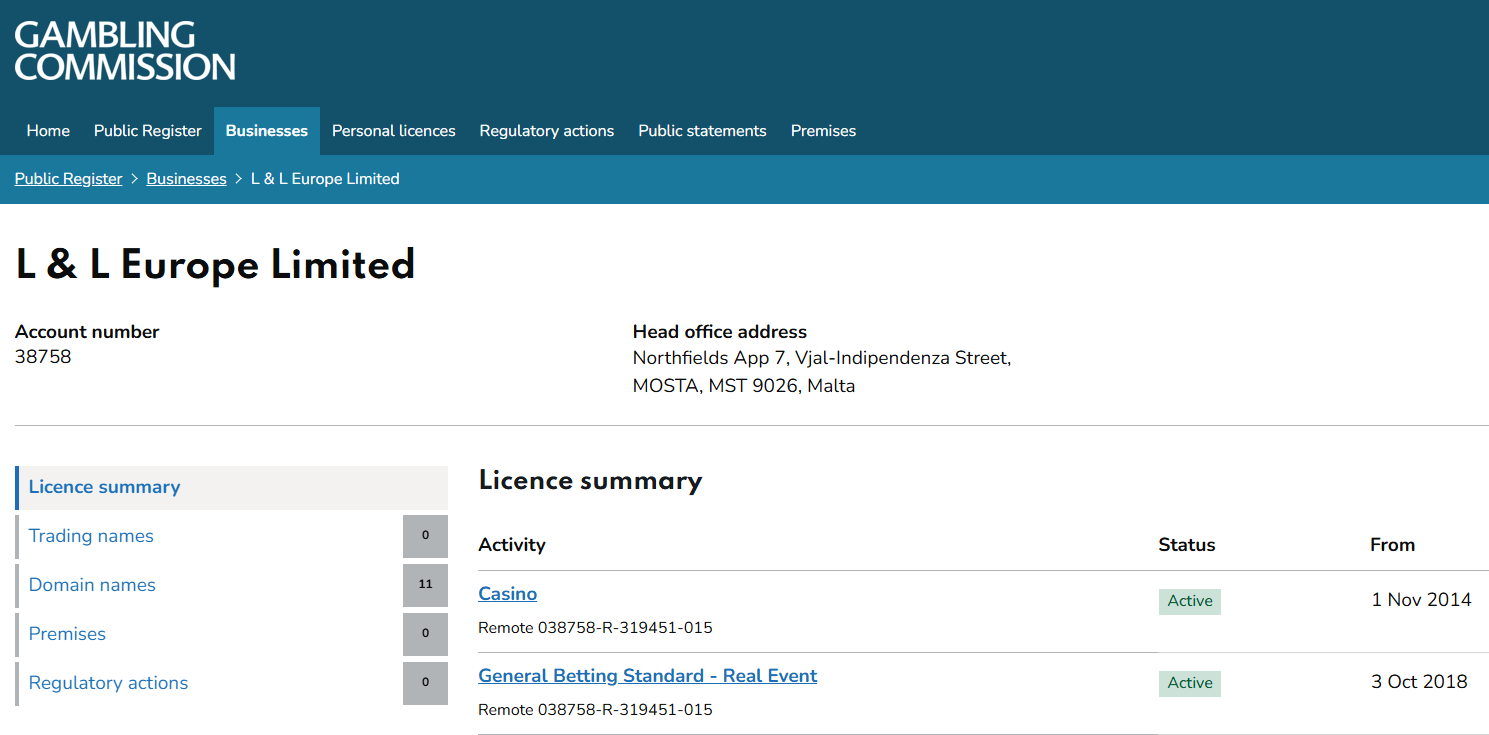Follow the Businesses breadcrumb link
This screenshot has width=1489, height=735.
[x=186, y=179]
